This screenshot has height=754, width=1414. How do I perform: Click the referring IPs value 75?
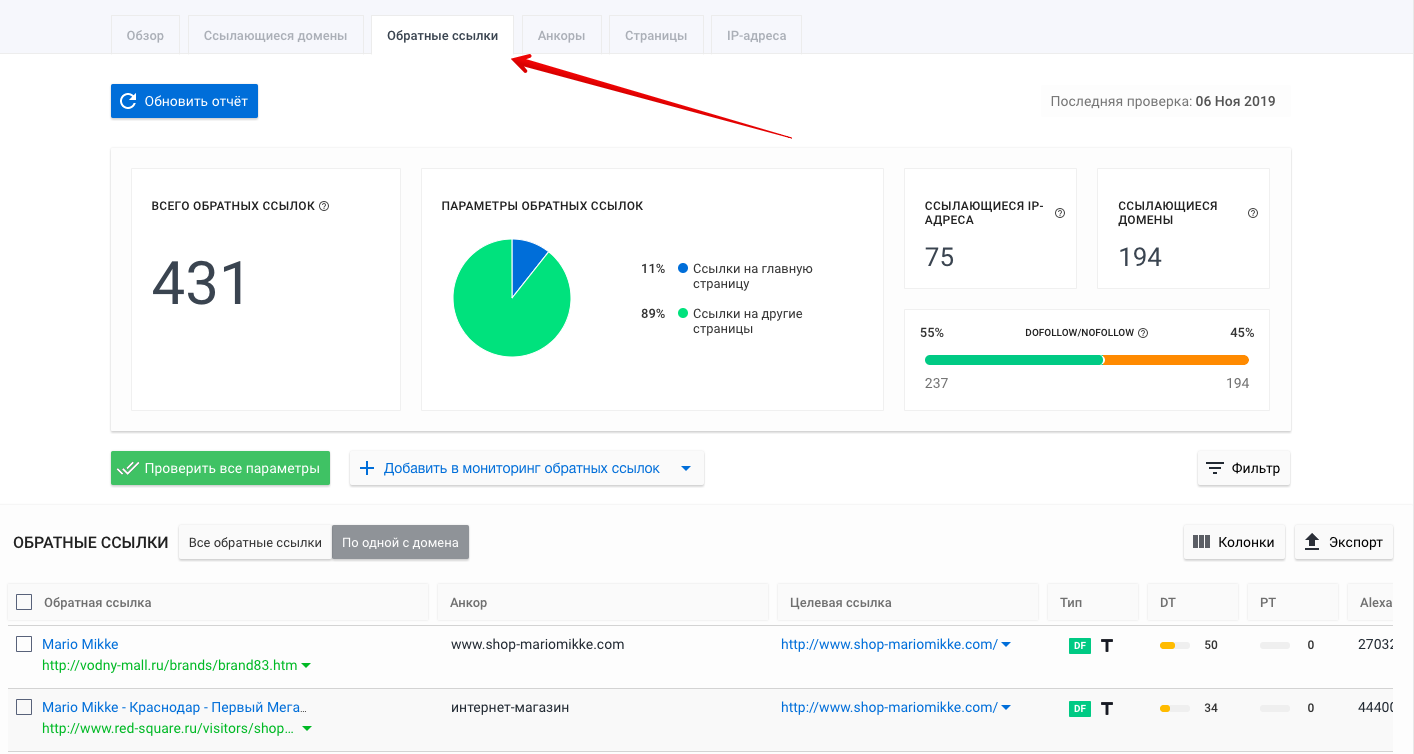(x=940, y=257)
